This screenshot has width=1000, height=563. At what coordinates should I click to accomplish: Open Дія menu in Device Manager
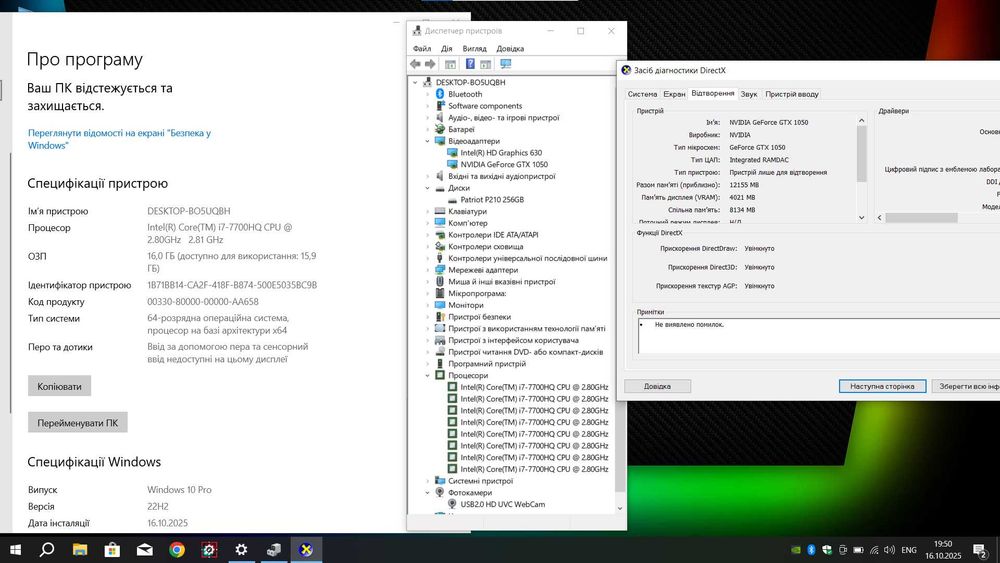446,48
